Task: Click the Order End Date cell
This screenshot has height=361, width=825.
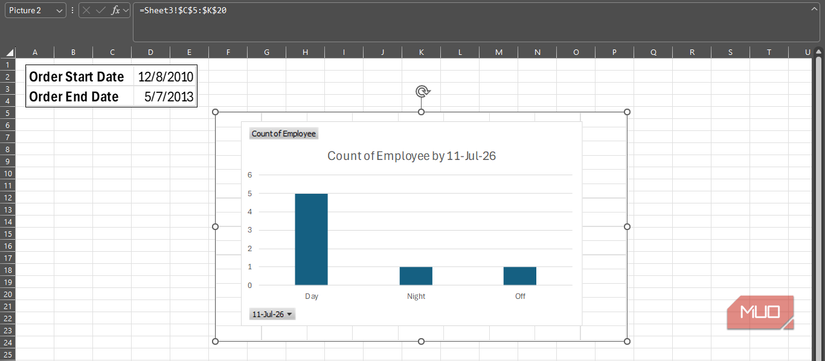Action: coord(74,97)
